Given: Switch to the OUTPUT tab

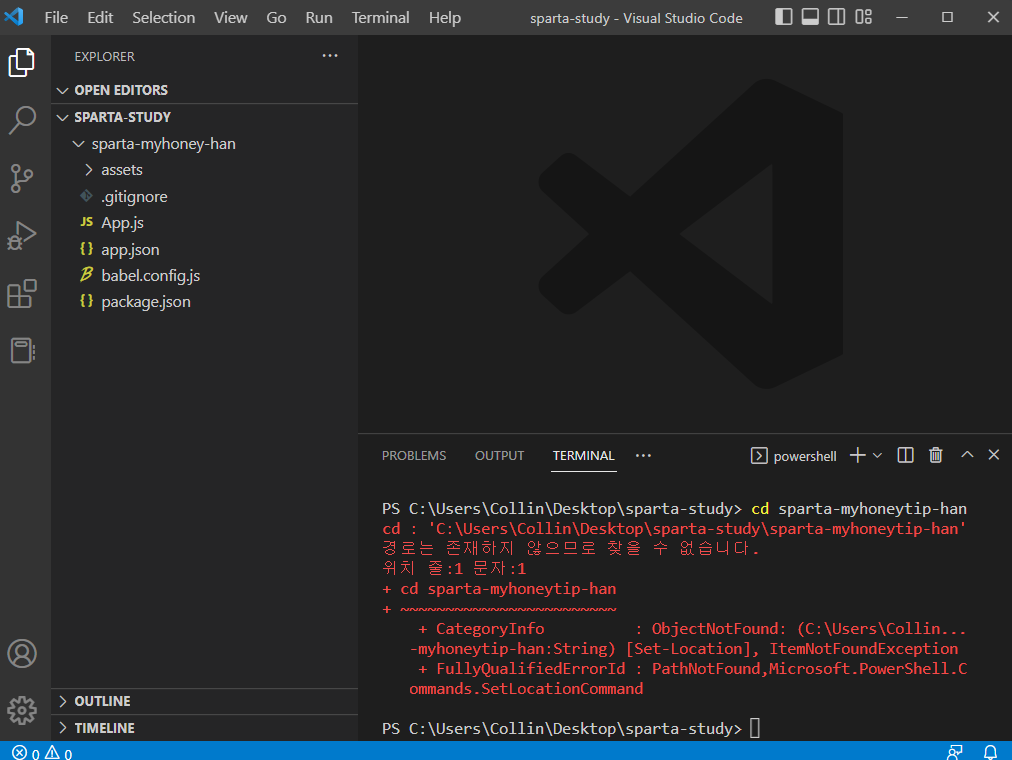Looking at the screenshot, I should [x=500, y=455].
